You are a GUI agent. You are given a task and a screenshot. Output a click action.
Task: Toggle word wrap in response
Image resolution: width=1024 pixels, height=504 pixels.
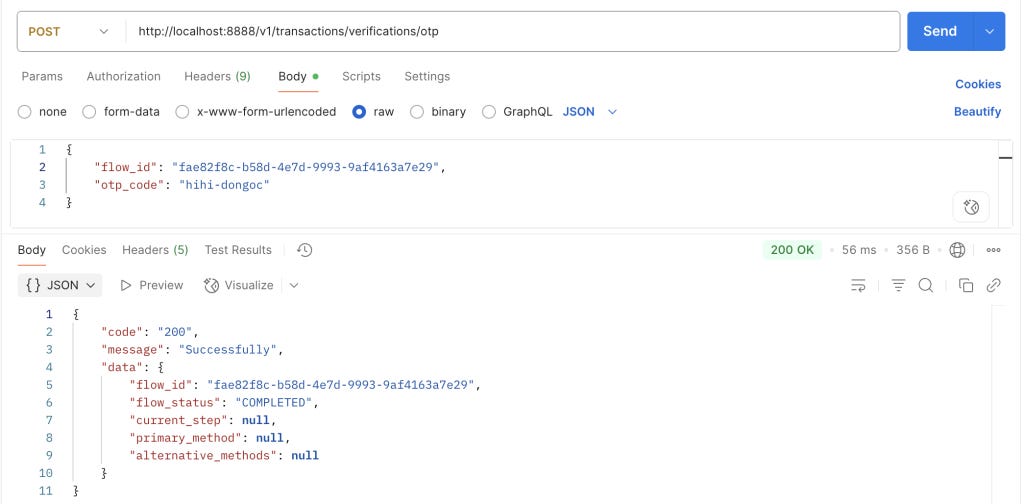(857, 285)
